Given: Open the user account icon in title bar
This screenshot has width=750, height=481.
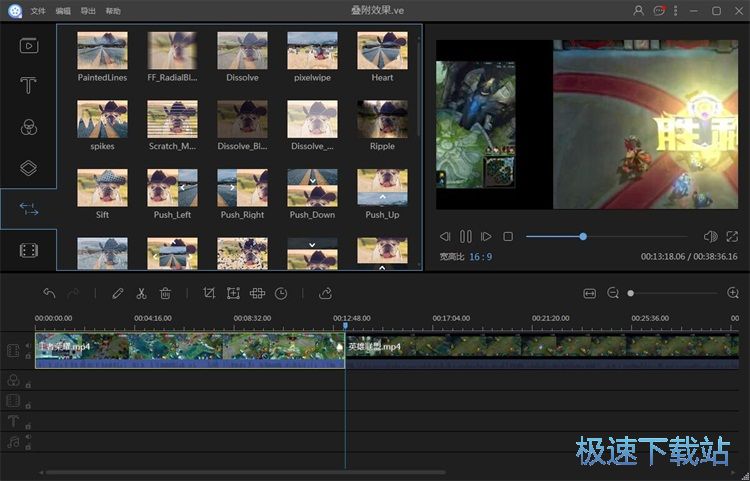Looking at the screenshot, I should pos(638,11).
